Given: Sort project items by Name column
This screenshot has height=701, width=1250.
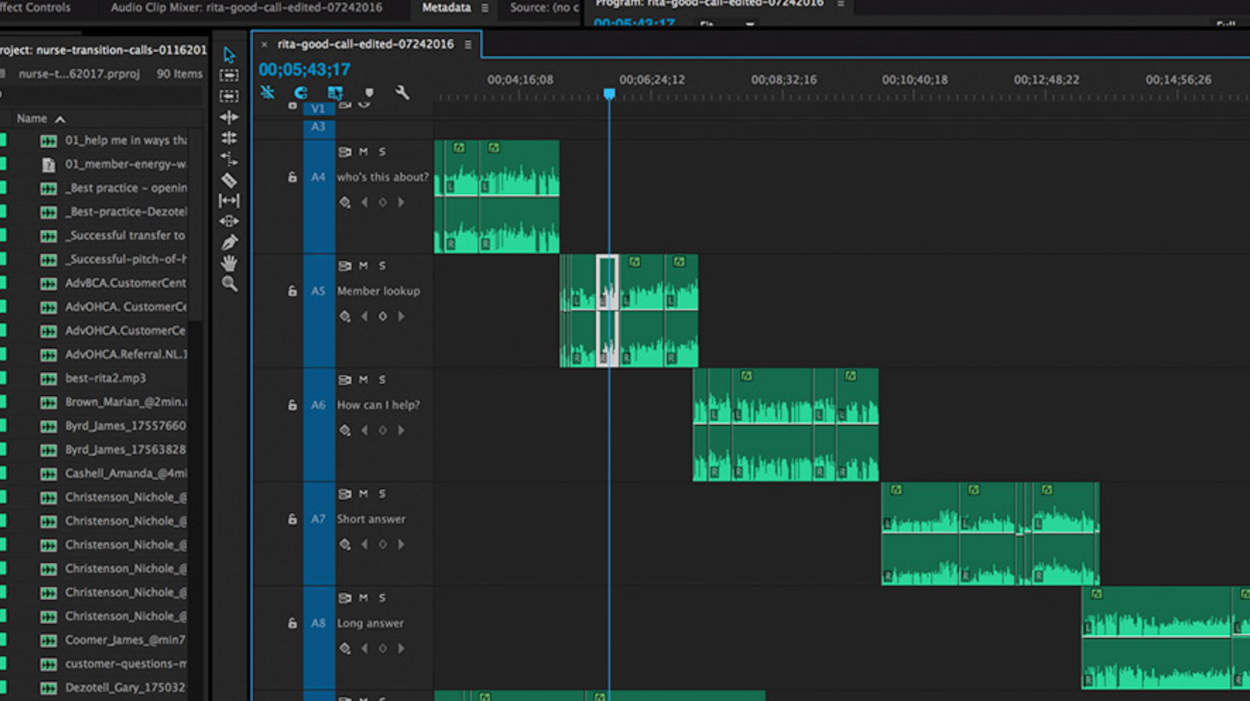Looking at the screenshot, I should click(x=41, y=118).
